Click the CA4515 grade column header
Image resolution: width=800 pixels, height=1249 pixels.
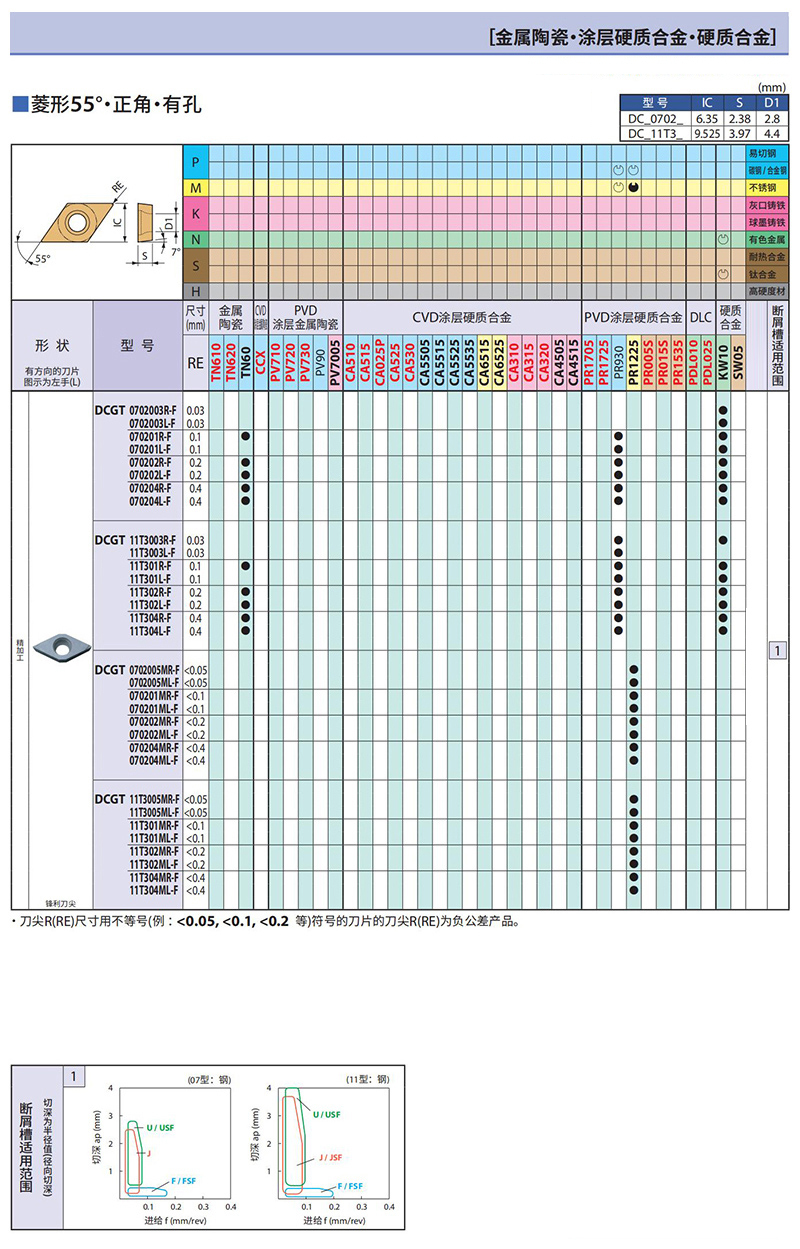pos(574,361)
